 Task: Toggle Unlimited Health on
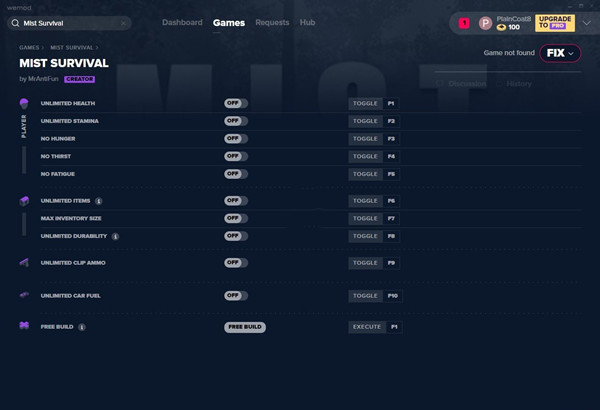tap(236, 103)
